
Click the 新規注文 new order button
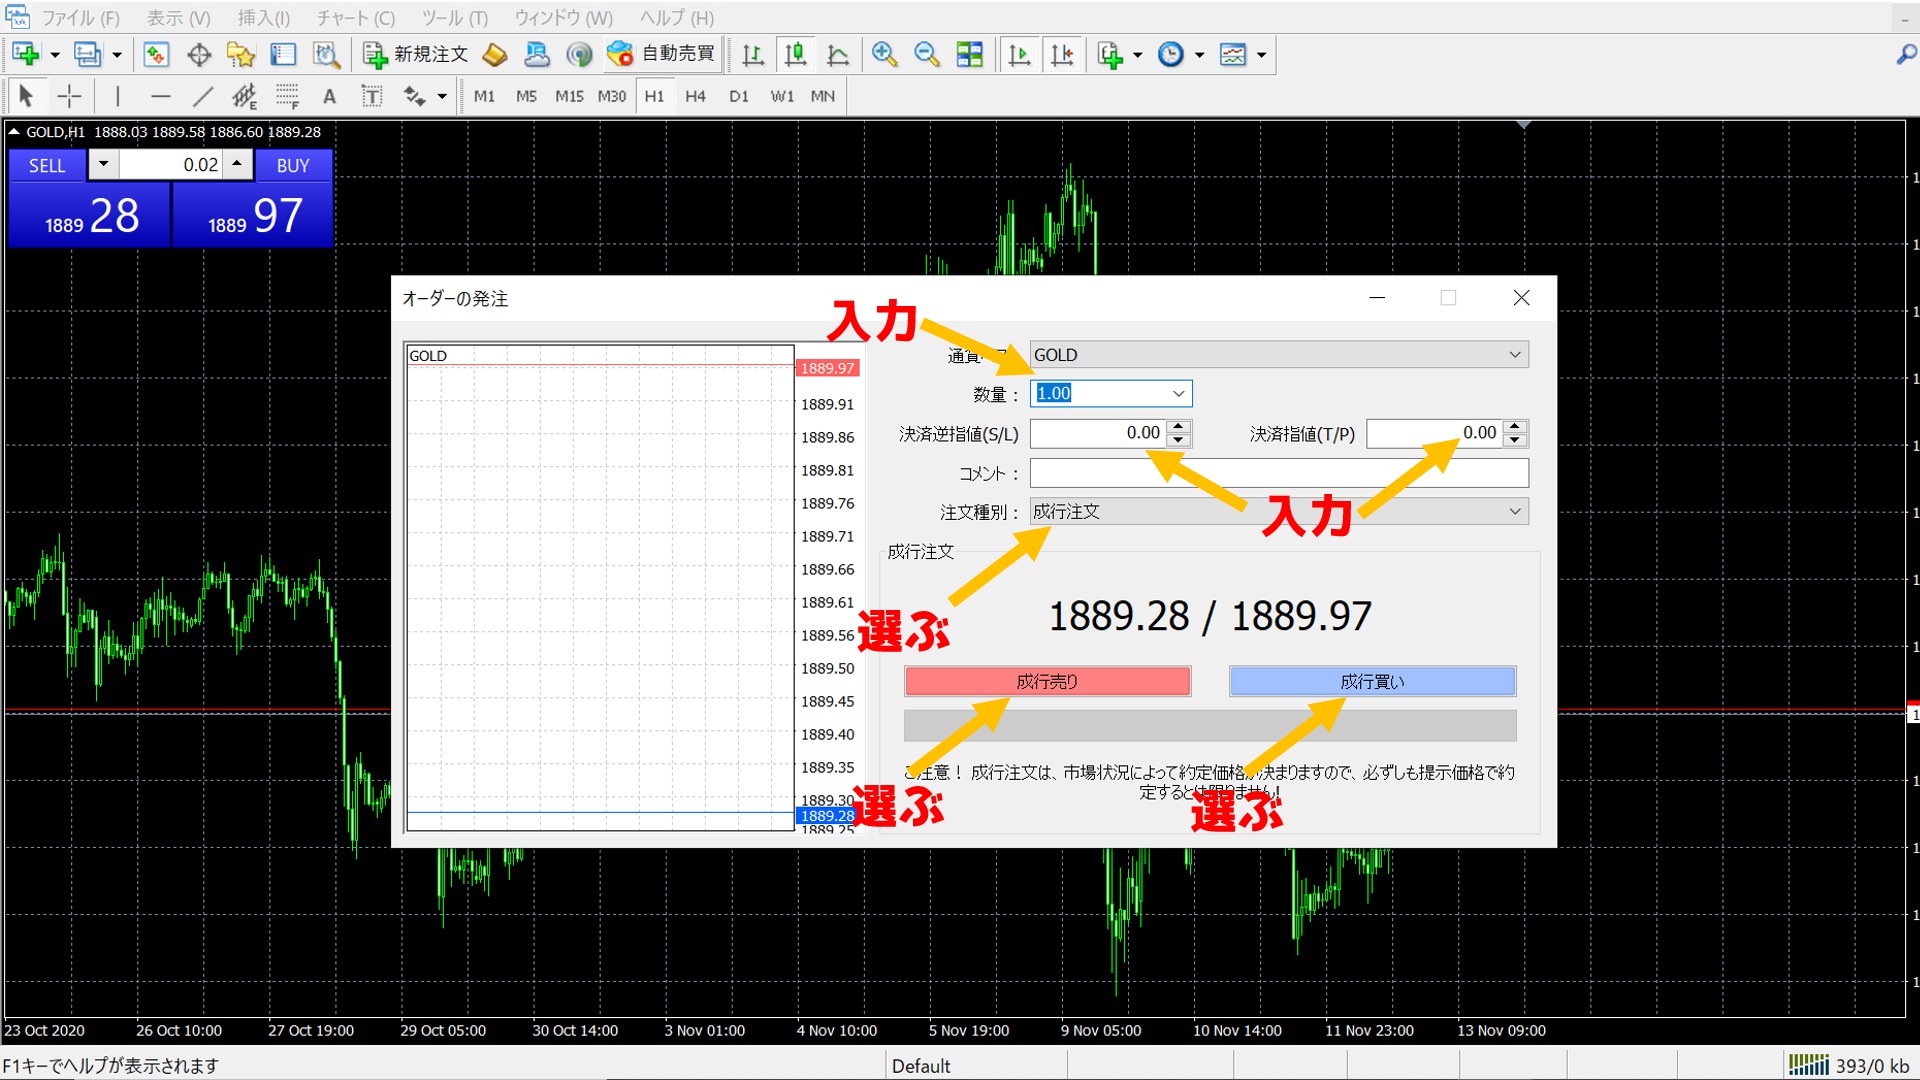[x=416, y=54]
